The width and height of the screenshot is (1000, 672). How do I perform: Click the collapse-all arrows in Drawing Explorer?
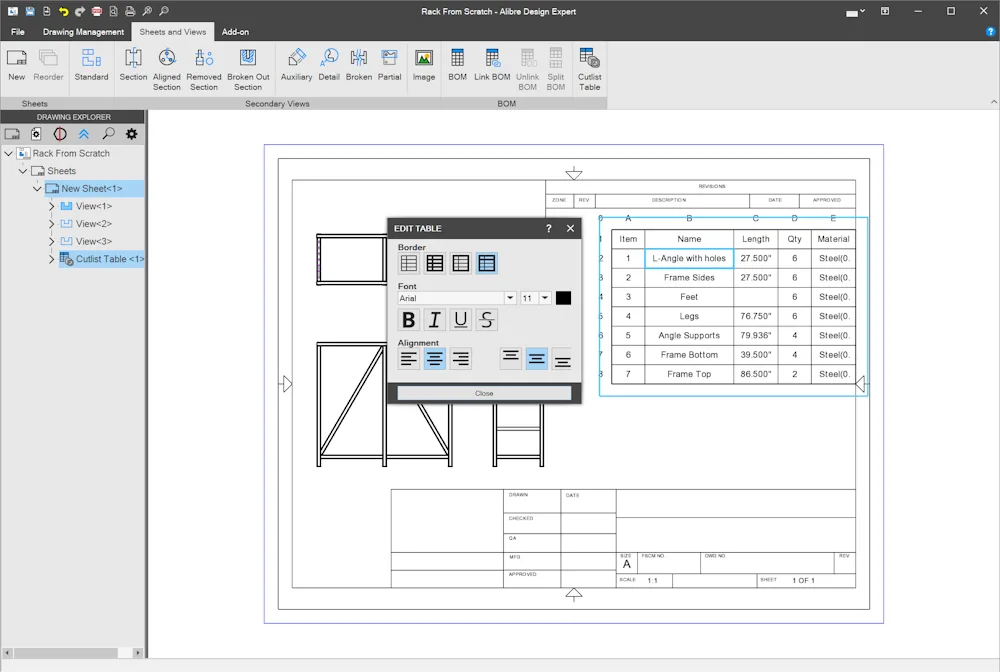tap(84, 134)
